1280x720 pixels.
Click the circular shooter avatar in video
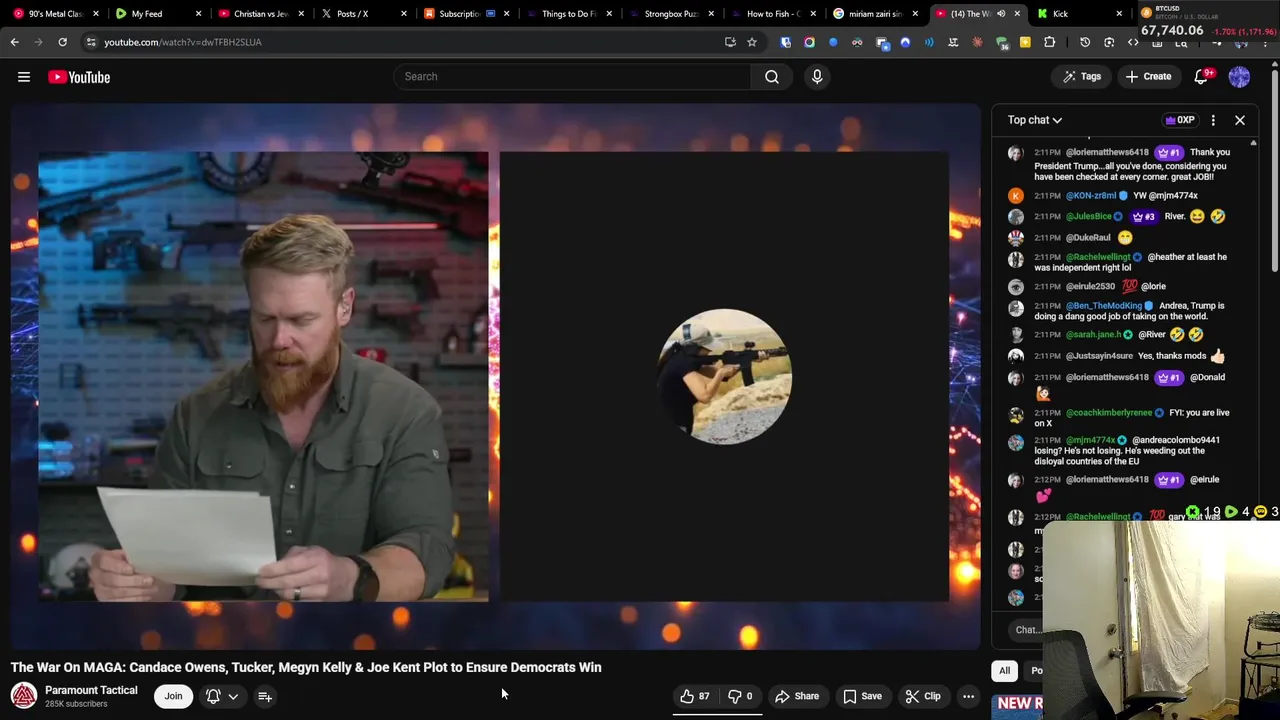click(725, 376)
